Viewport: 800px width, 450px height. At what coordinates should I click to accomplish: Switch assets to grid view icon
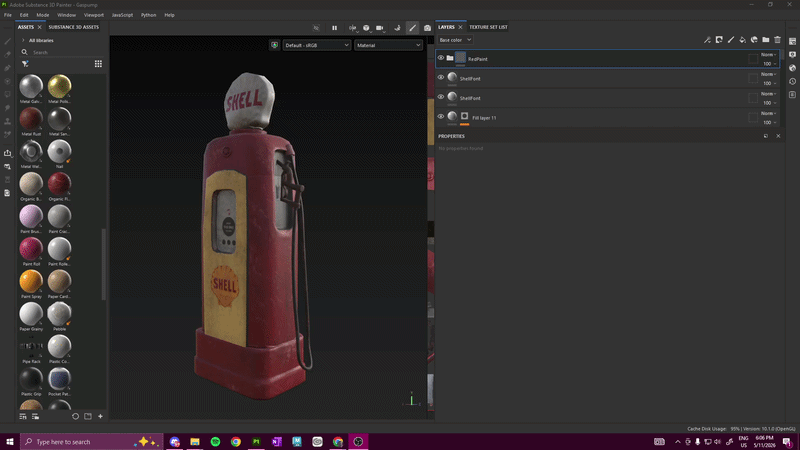[x=98, y=64]
